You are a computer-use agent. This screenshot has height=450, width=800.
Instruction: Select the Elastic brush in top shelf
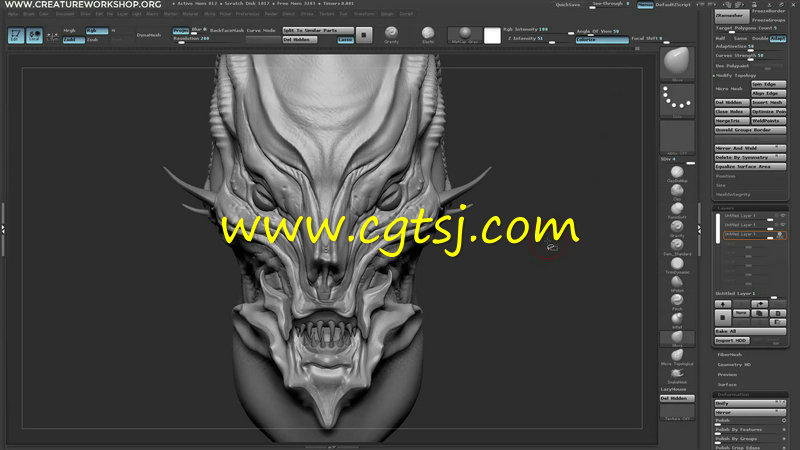click(428, 35)
